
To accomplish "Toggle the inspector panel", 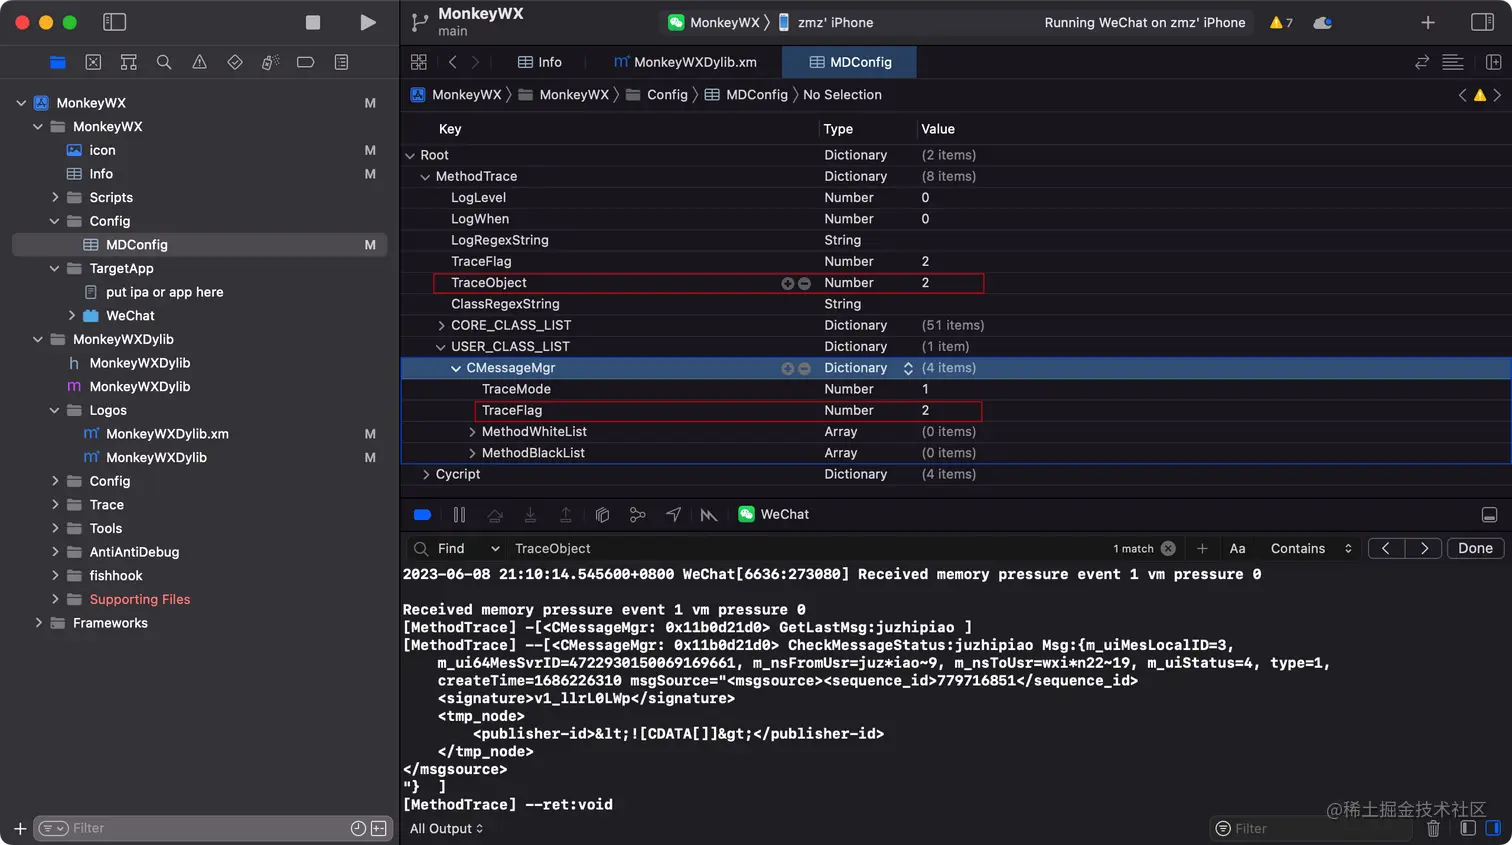I will (1482, 22).
